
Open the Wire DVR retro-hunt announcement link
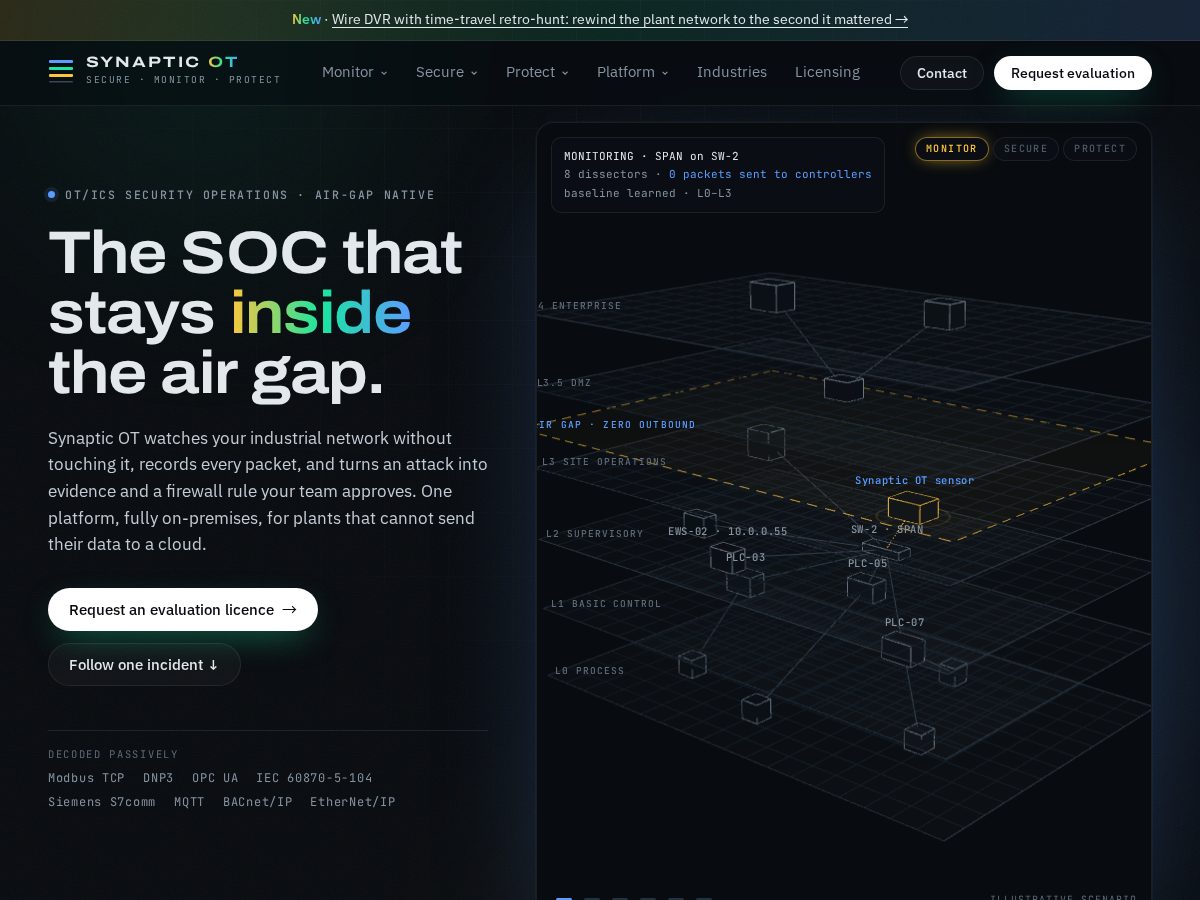click(620, 19)
